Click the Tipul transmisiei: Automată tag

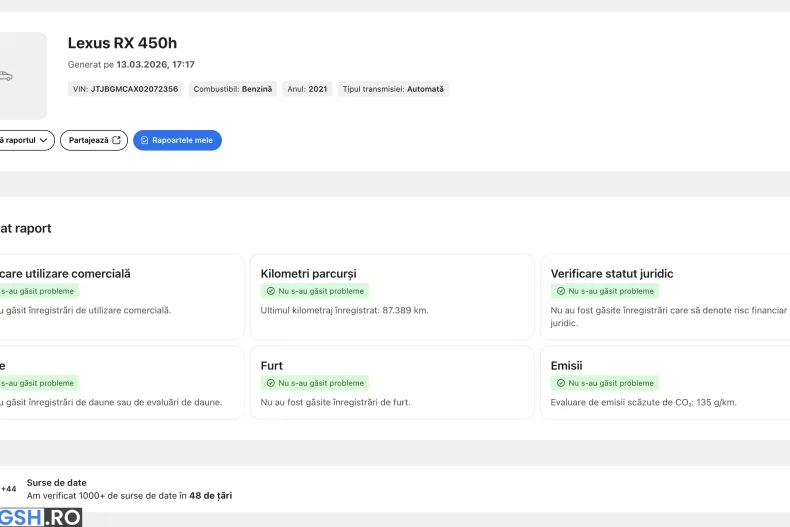tap(393, 89)
